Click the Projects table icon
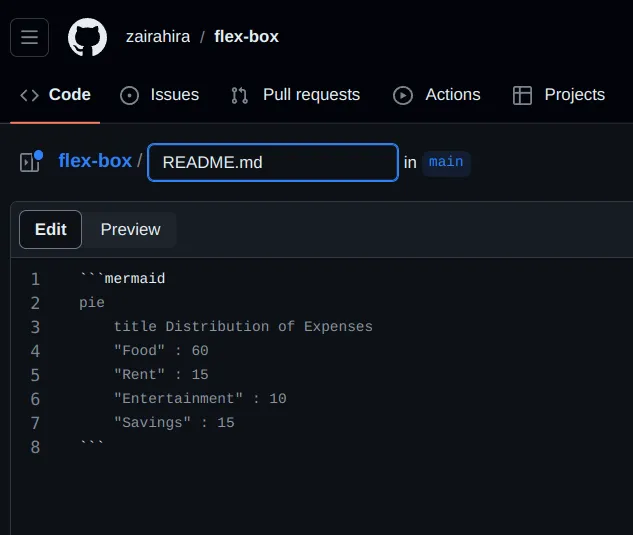 coord(522,95)
